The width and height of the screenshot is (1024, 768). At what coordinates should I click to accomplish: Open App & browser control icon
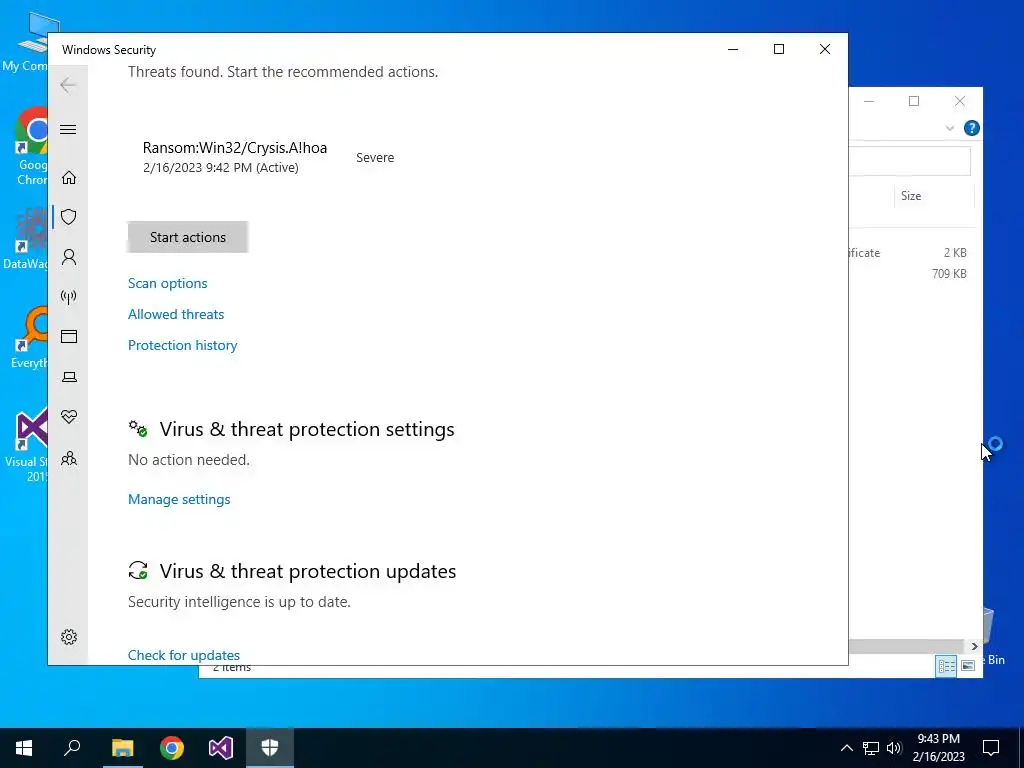coord(69,336)
